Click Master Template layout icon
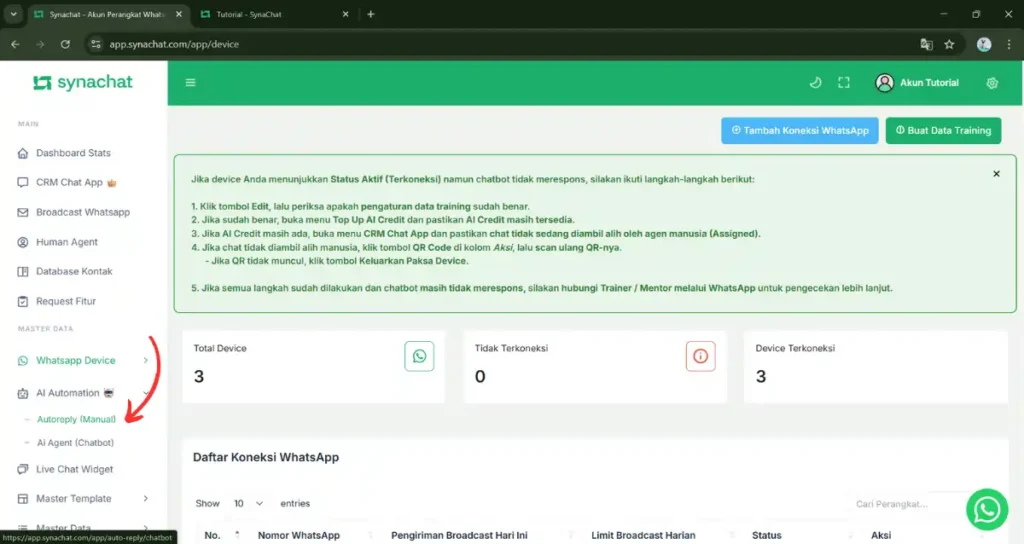This screenshot has width=1024, height=544. 23,498
